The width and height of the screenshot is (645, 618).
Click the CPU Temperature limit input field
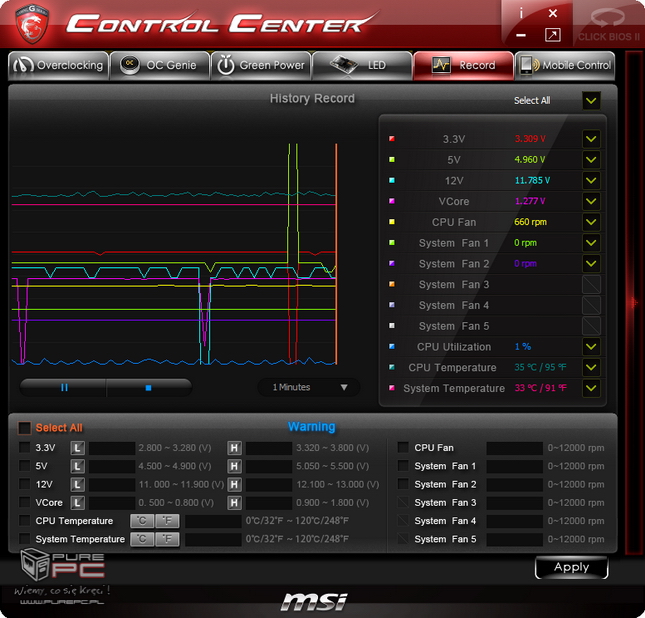(213, 521)
